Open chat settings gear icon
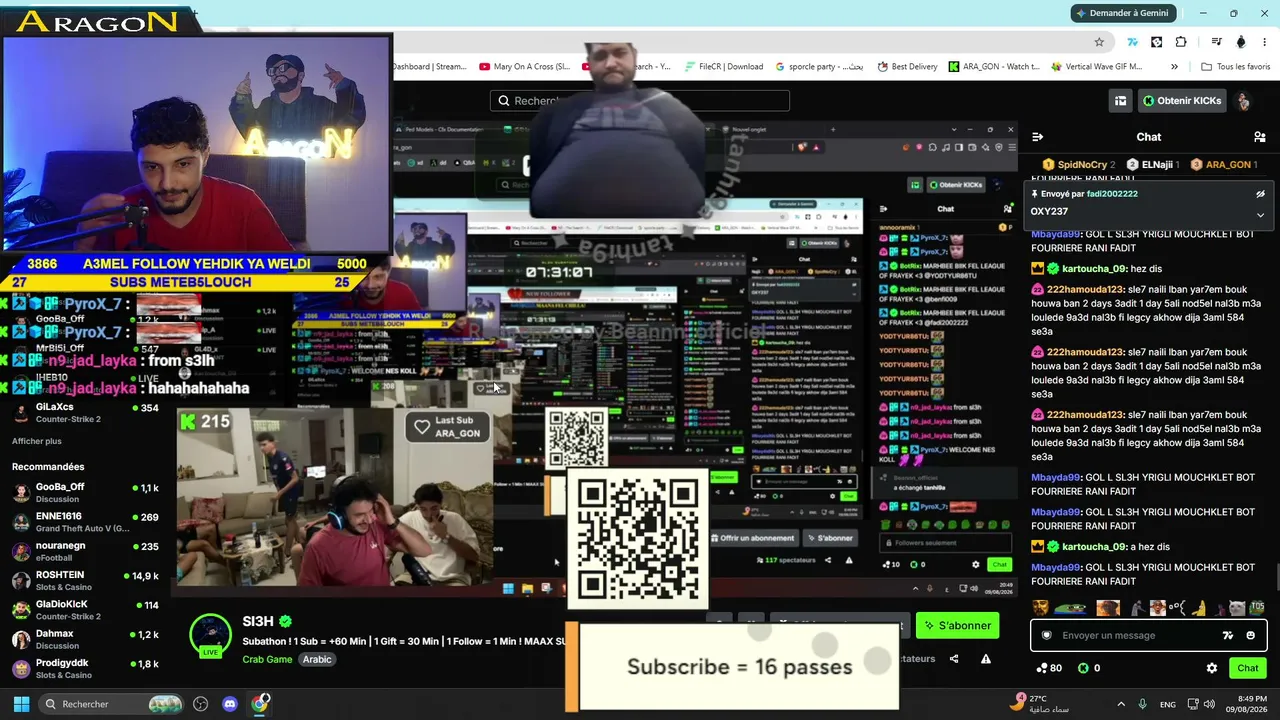 coord(1212,668)
